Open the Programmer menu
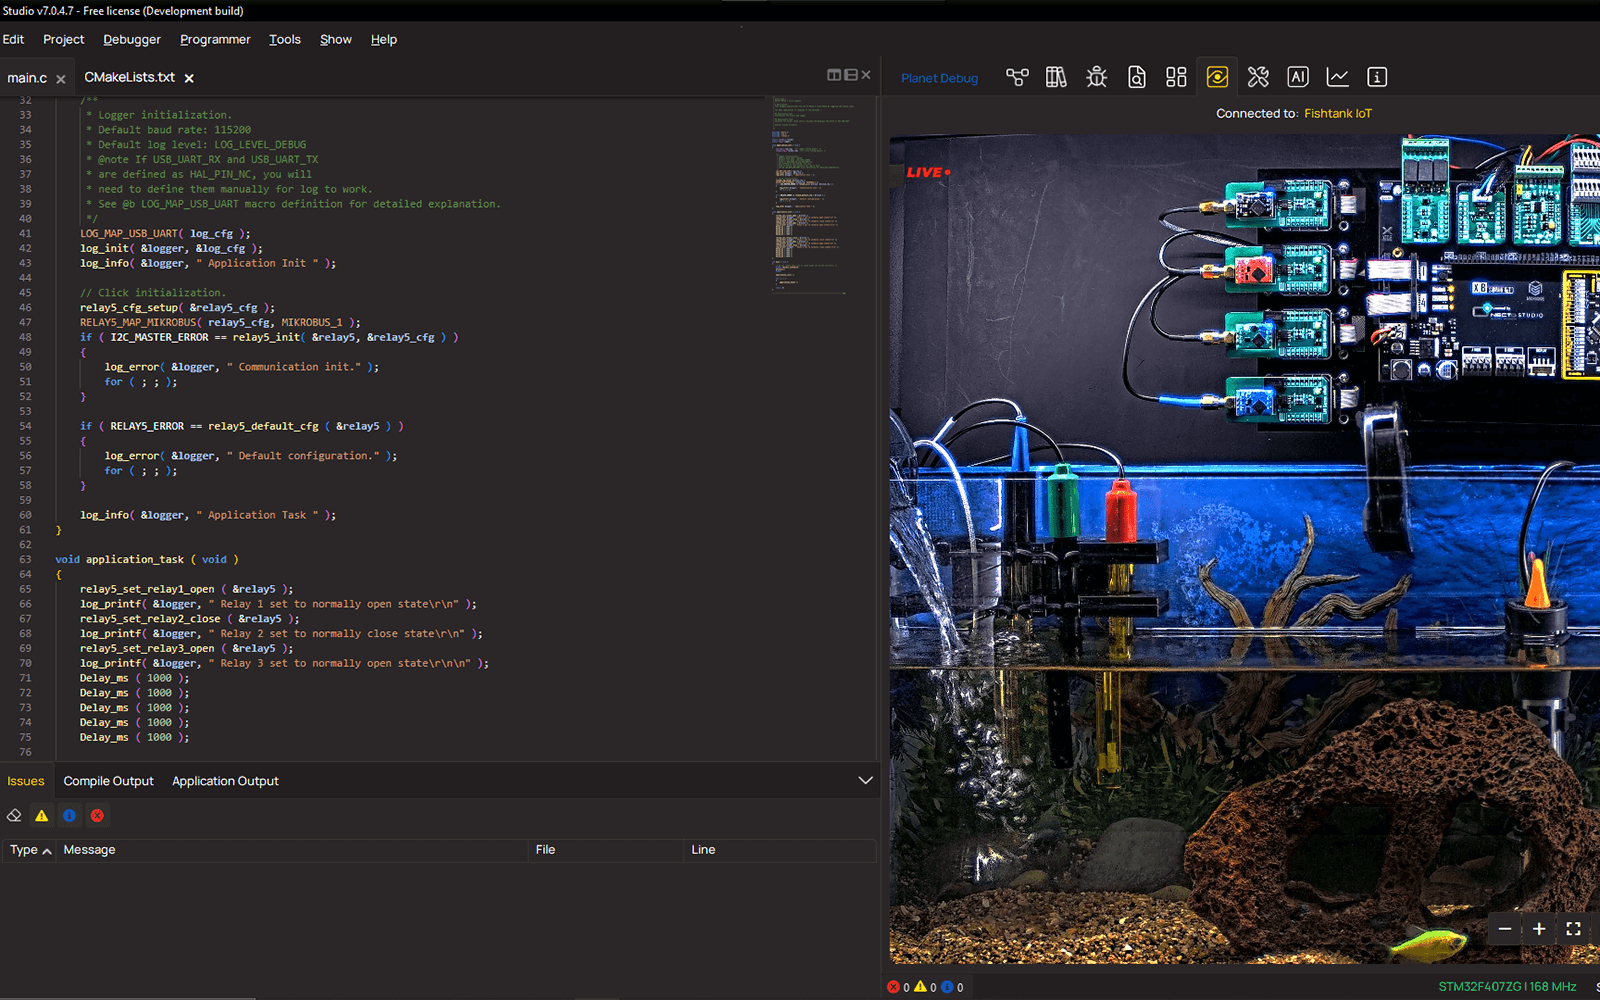The width and height of the screenshot is (1600, 1000). coord(215,40)
